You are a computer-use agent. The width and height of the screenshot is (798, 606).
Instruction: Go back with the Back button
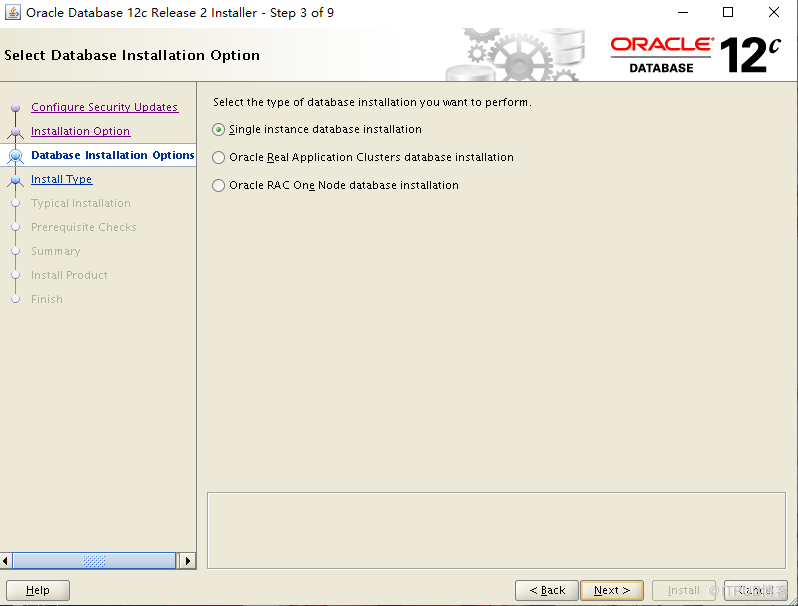pos(547,590)
